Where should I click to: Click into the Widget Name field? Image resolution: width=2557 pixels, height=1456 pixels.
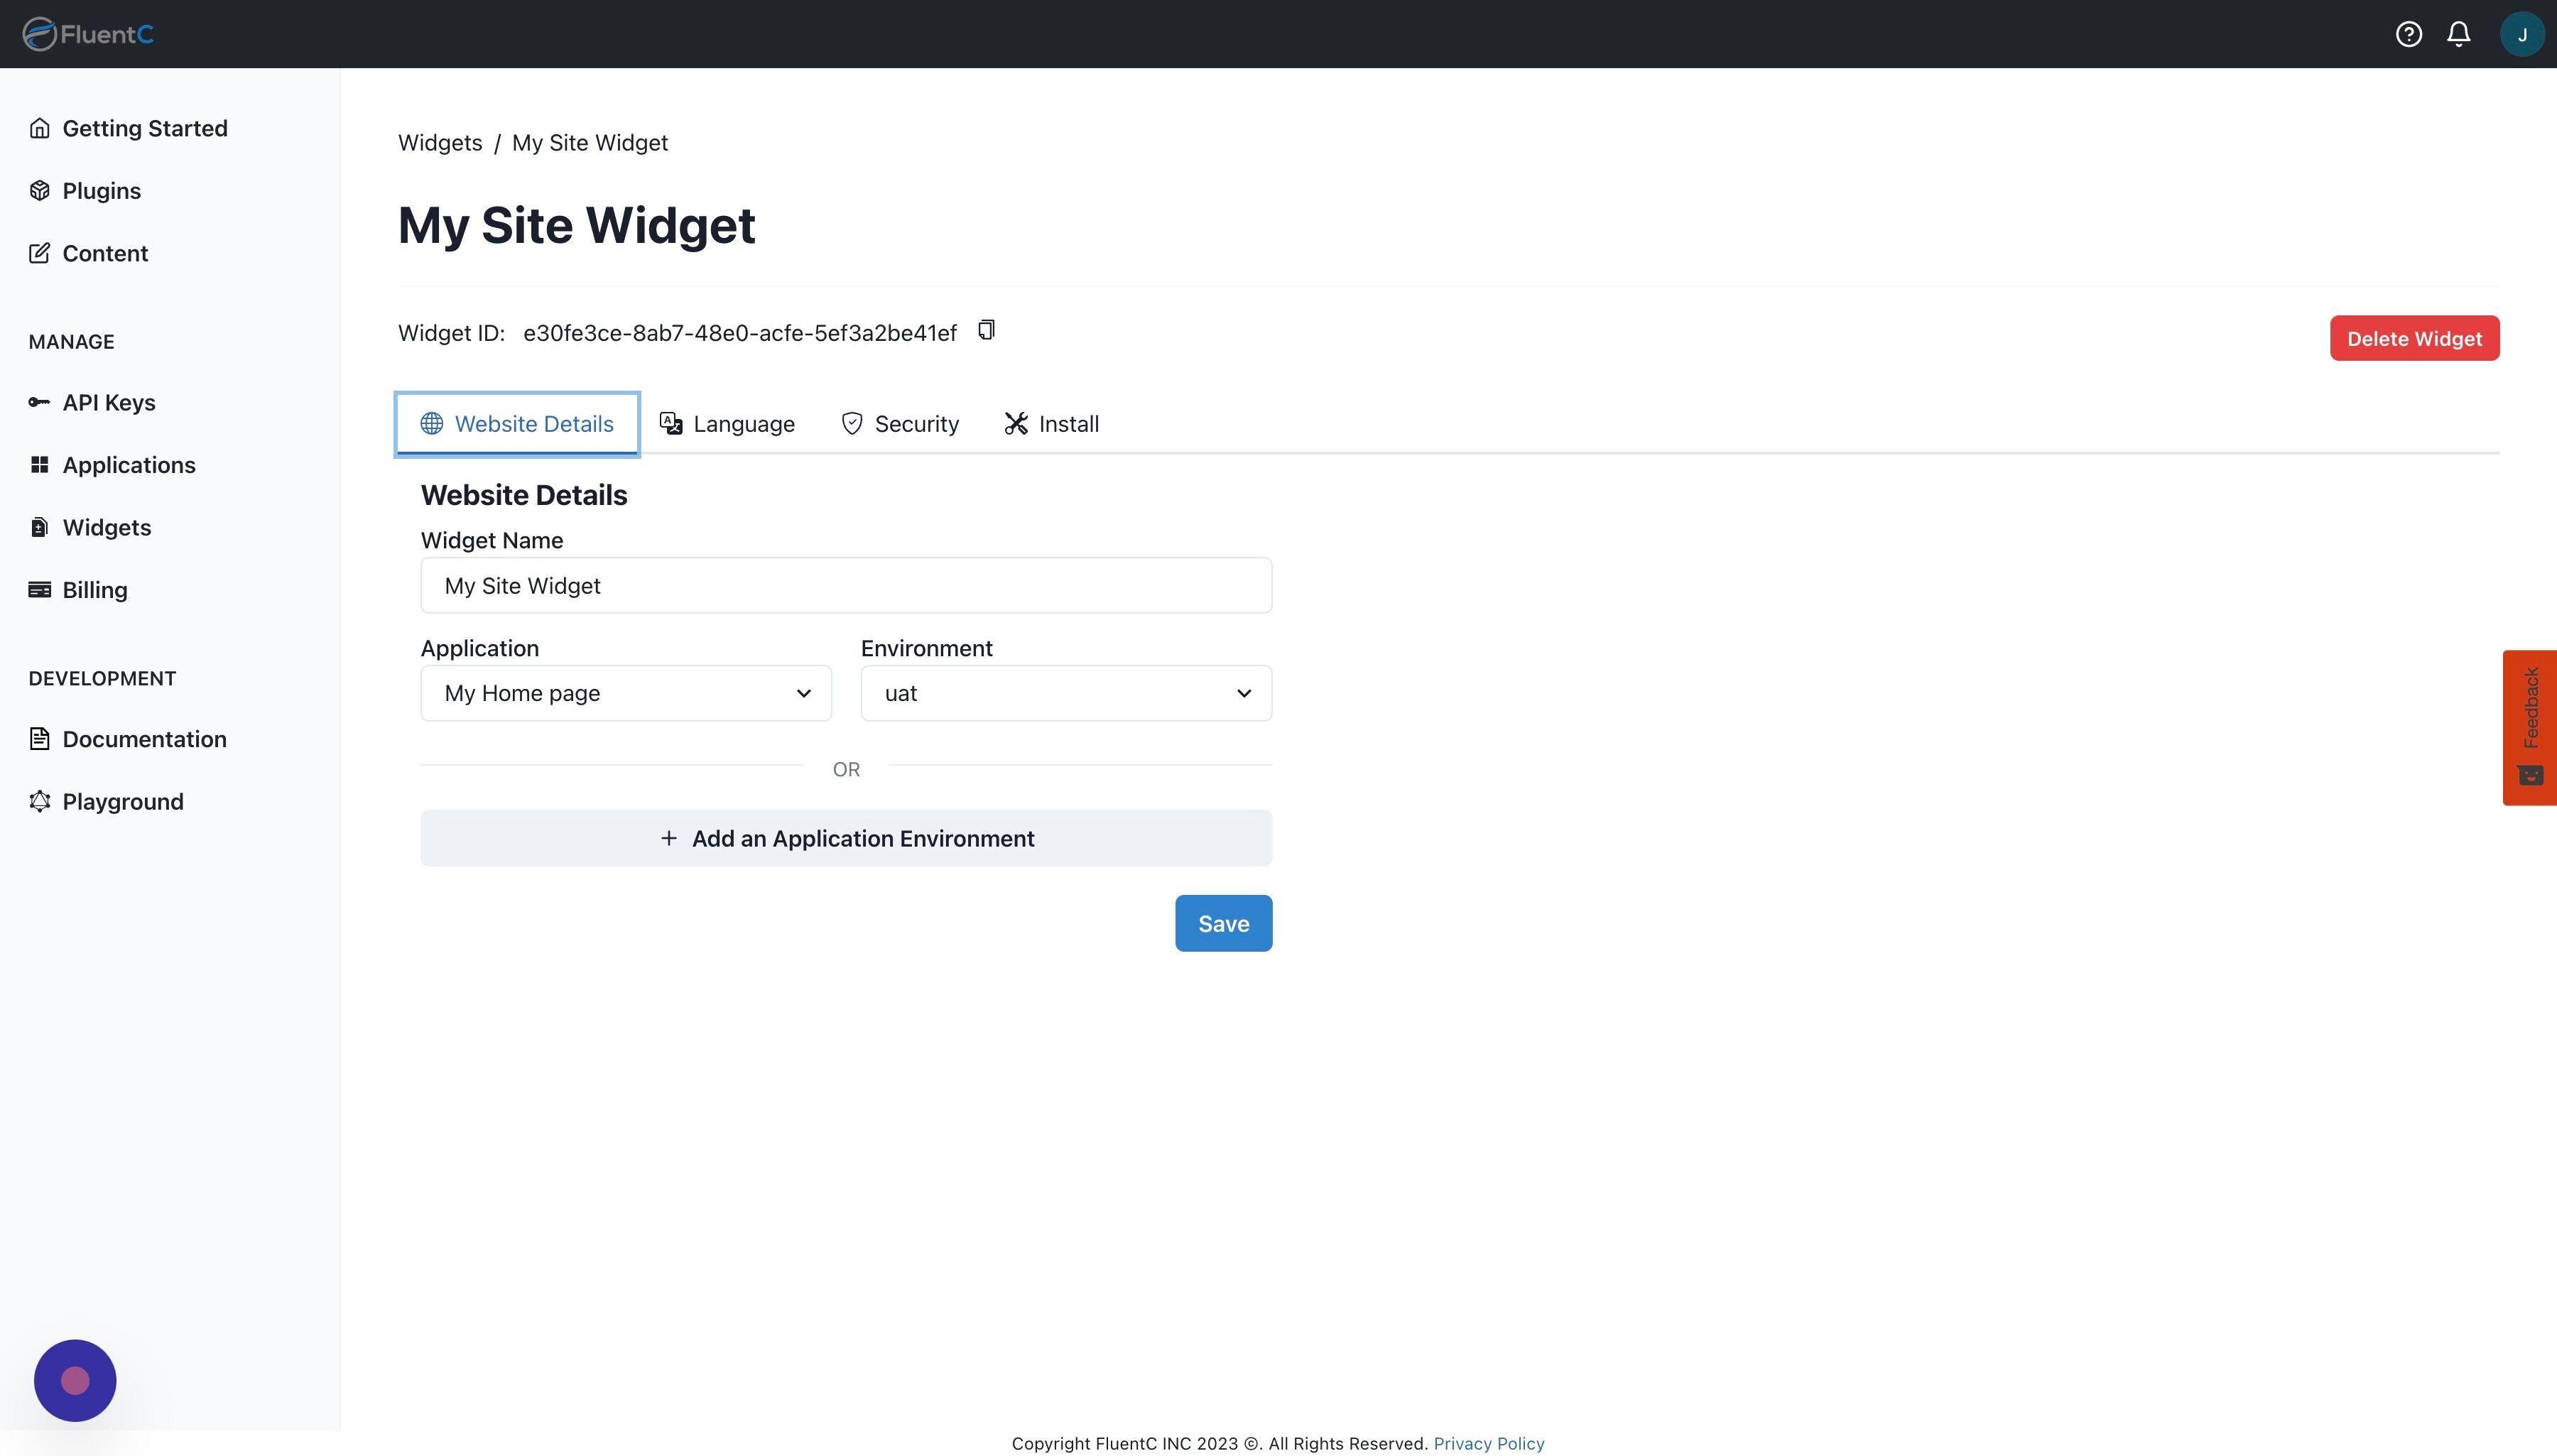[x=846, y=585]
